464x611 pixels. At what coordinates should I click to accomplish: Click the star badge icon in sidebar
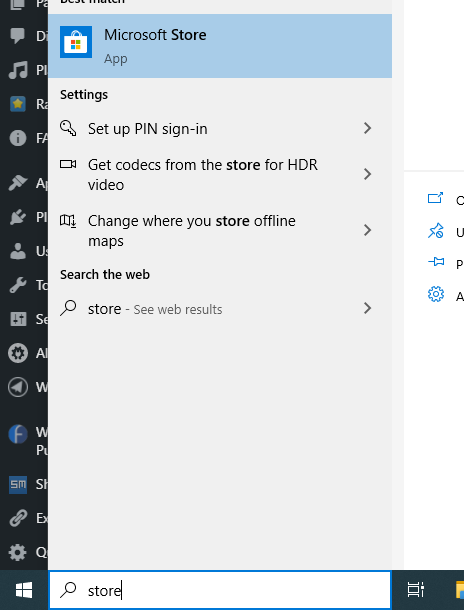pos(18,104)
